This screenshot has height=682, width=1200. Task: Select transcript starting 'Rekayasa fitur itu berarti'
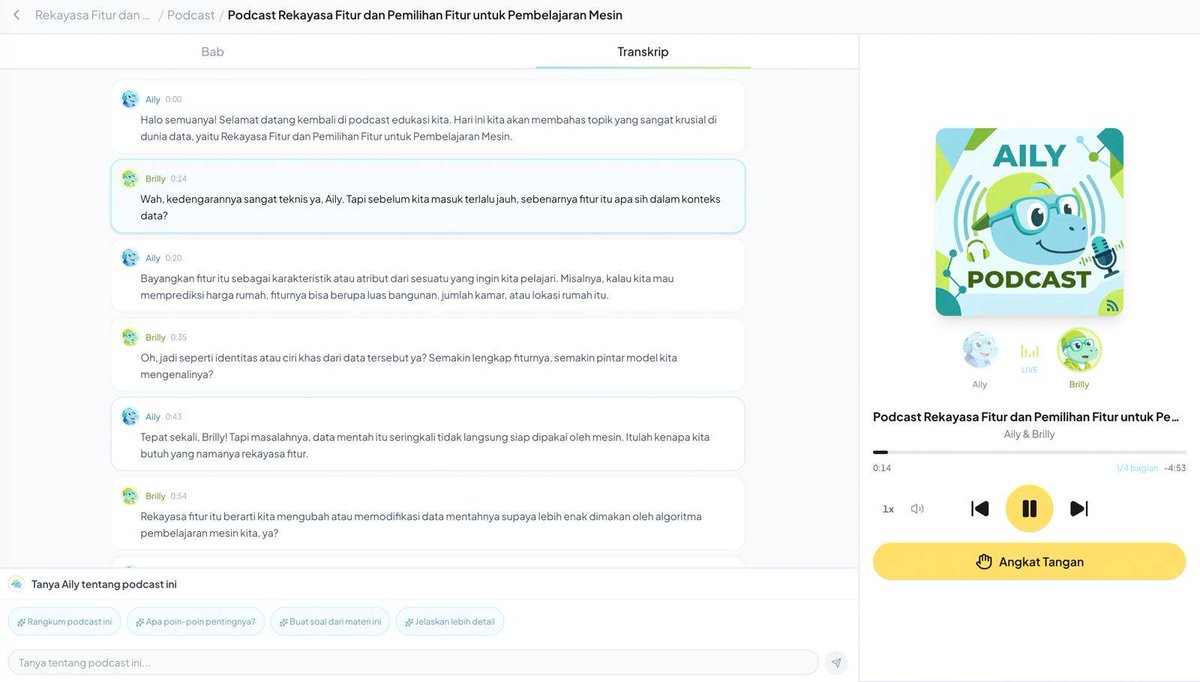point(428,513)
